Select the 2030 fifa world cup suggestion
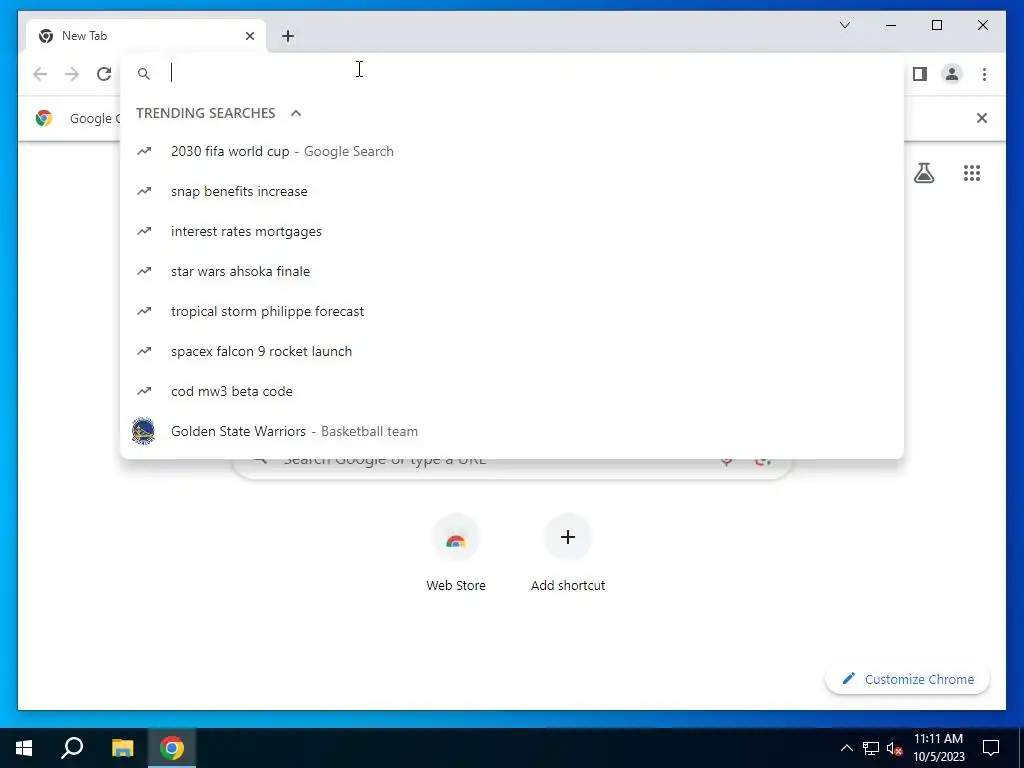The width and height of the screenshot is (1024, 768). point(512,152)
